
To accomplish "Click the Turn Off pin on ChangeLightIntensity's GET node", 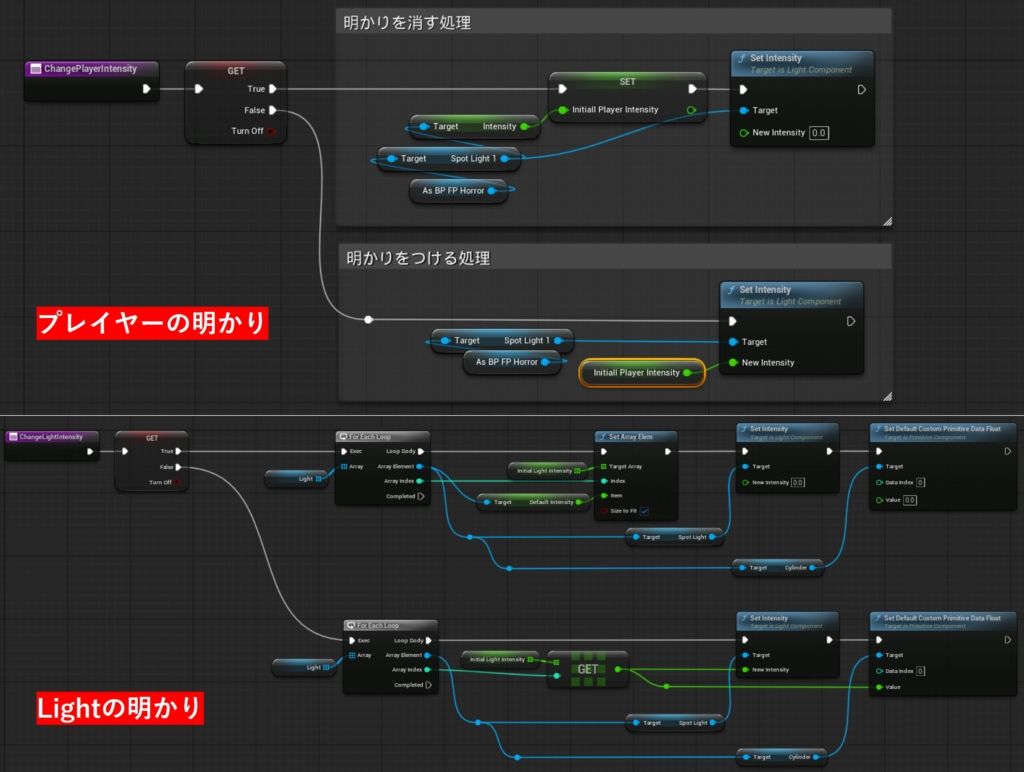I will coord(176,483).
